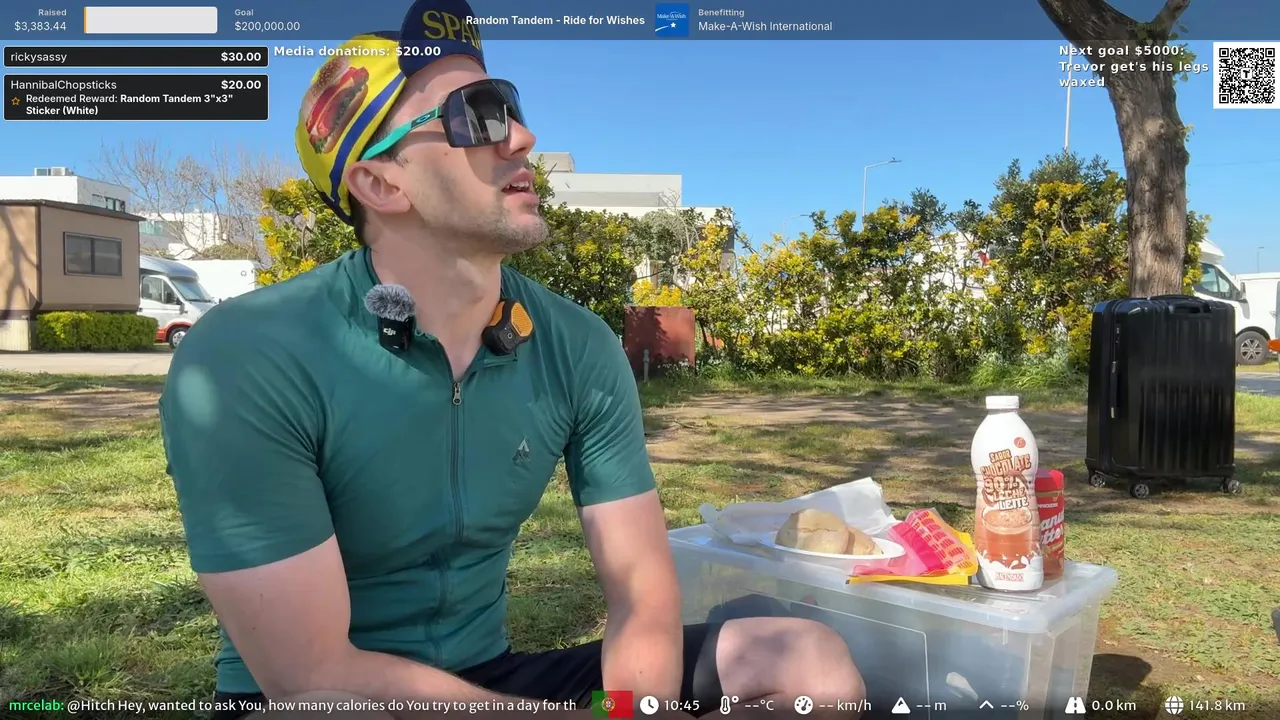Click the gradient percent chevron icon

pyautogui.click(x=986, y=705)
